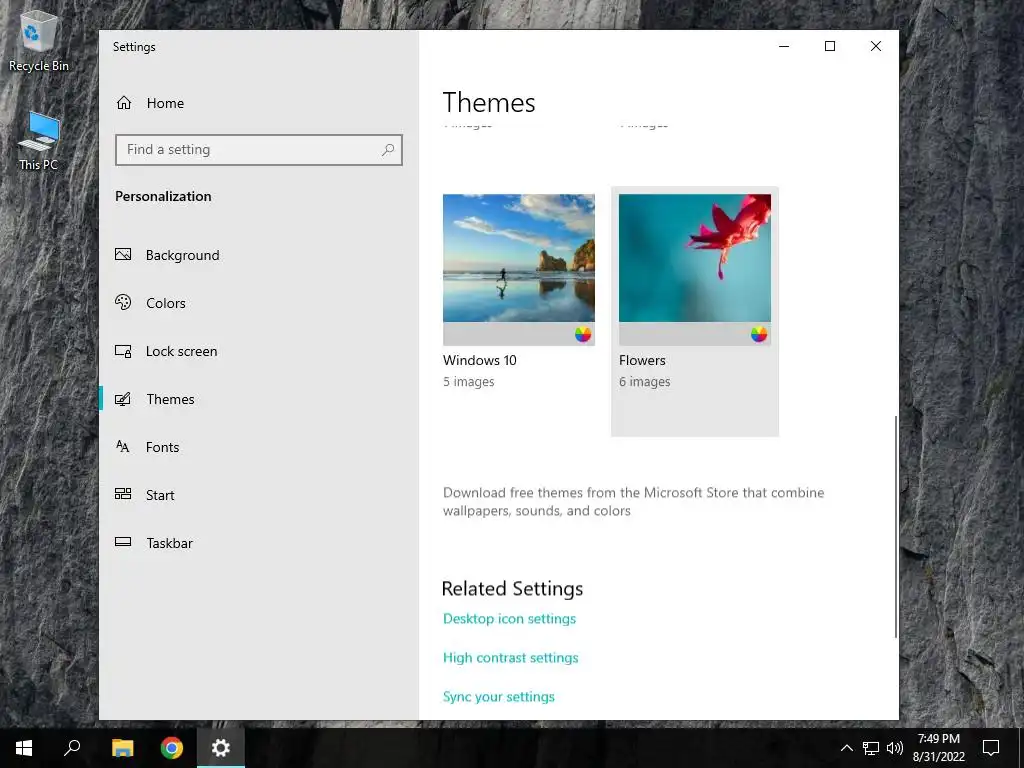Click the Windows 10 theme name
The width and height of the screenshot is (1024, 768).
(479, 360)
